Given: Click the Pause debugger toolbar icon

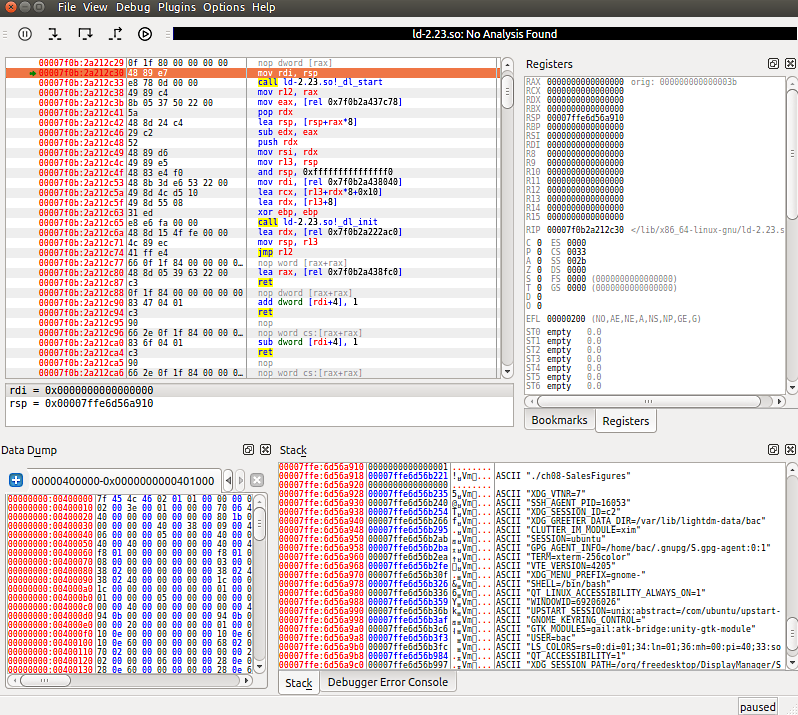Looking at the screenshot, I should click(25, 34).
